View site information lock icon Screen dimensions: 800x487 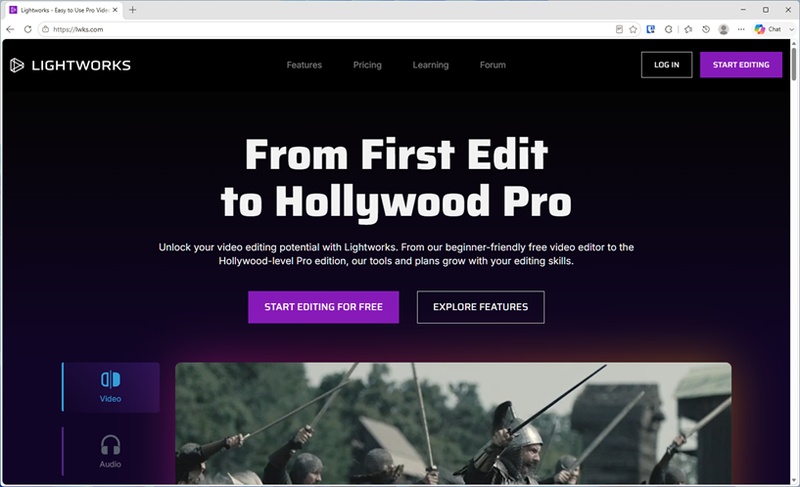pos(45,29)
